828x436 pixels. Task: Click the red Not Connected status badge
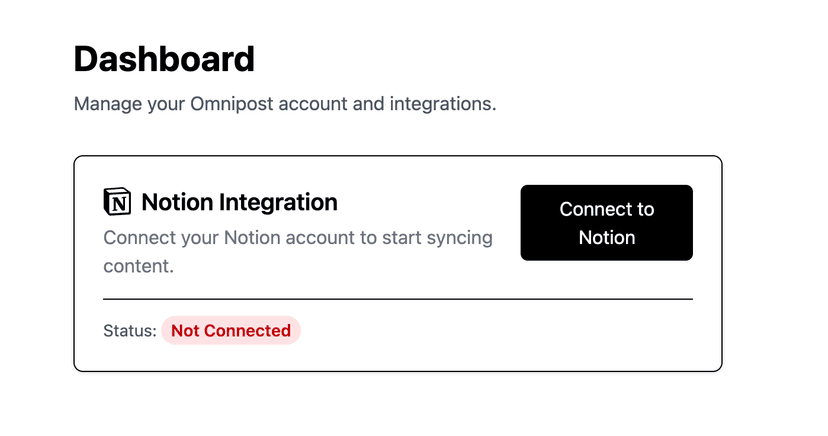click(x=231, y=331)
